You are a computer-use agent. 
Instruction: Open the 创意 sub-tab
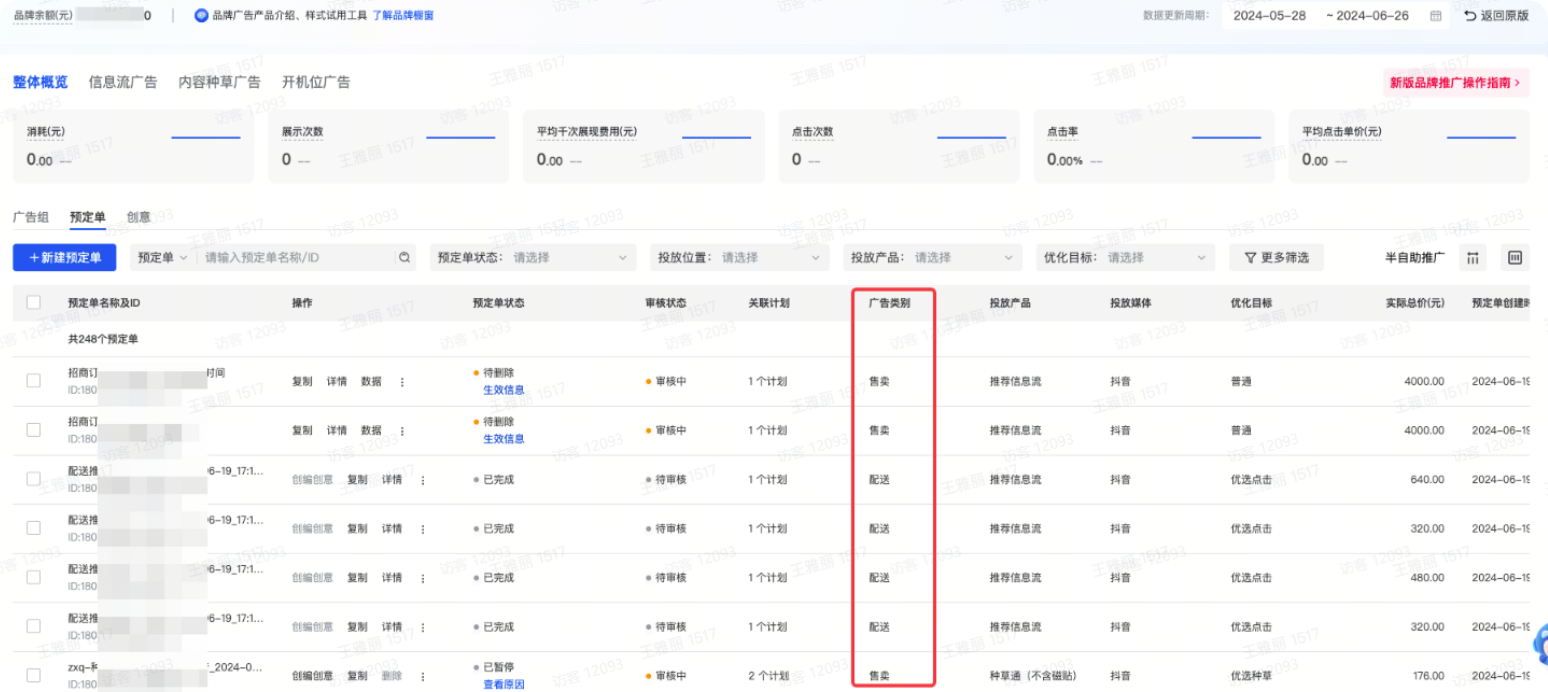139,217
